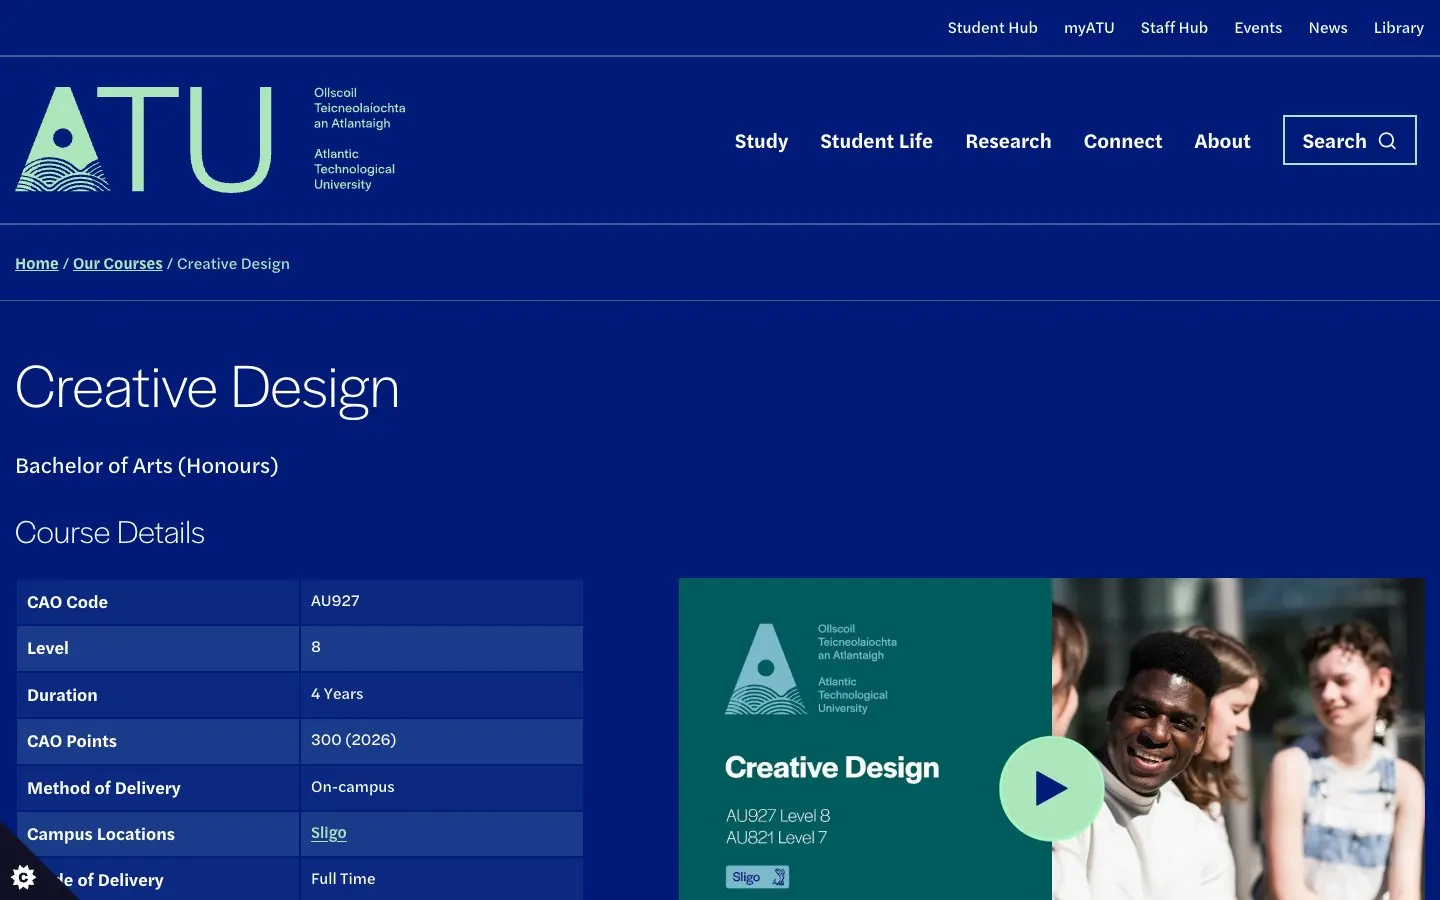
Task: Select the 4 Years duration value
Action: click(x=337, y=694)
